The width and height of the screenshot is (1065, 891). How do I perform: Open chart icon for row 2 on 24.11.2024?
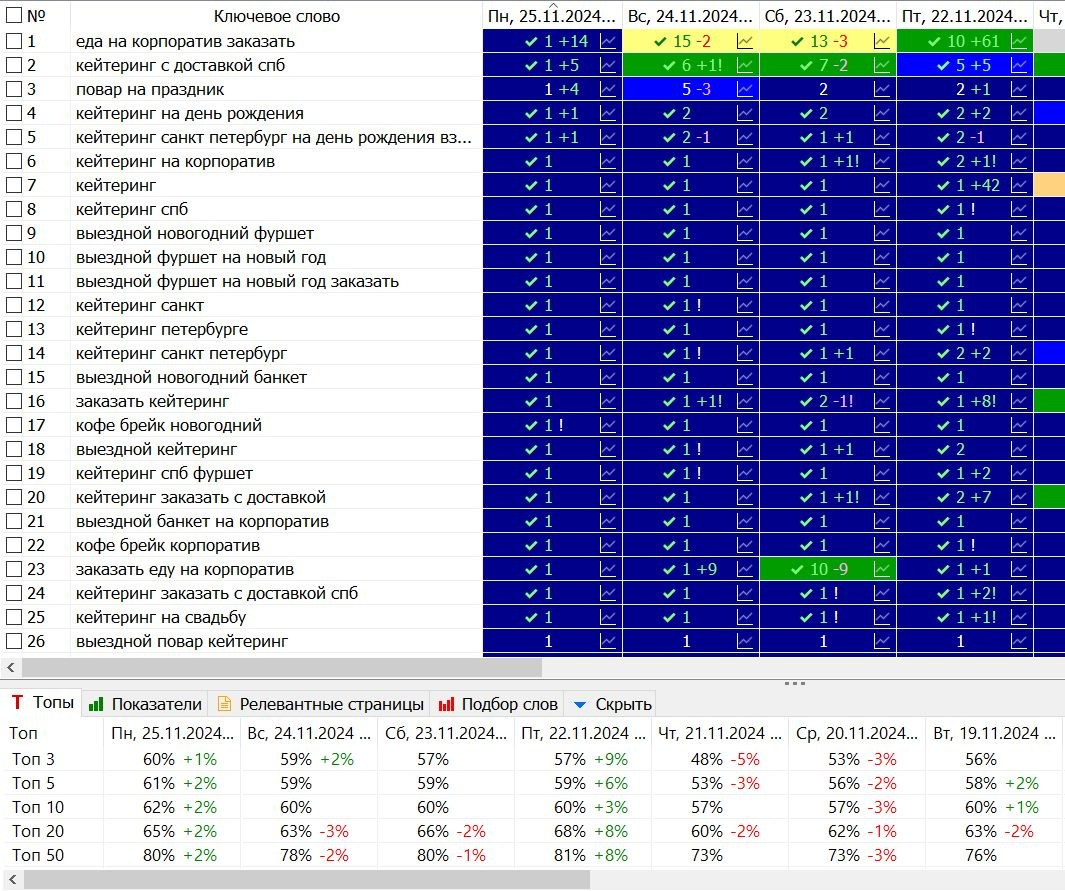[745, 65]
